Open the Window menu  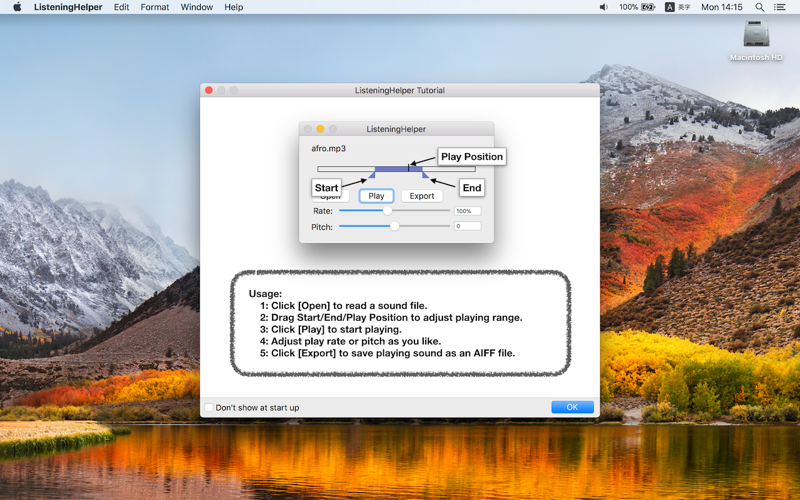tap(196, 7)
